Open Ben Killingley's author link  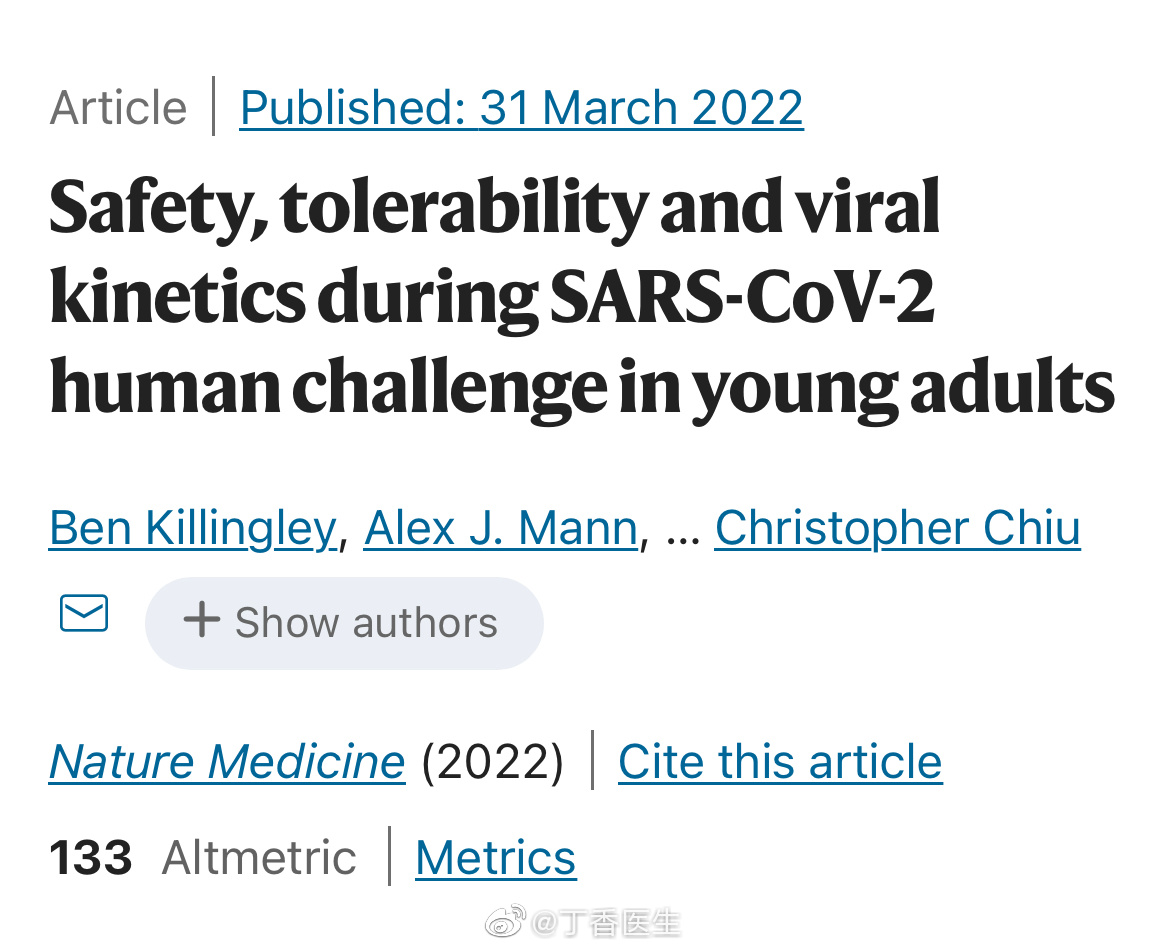click(x=192, y=528)
